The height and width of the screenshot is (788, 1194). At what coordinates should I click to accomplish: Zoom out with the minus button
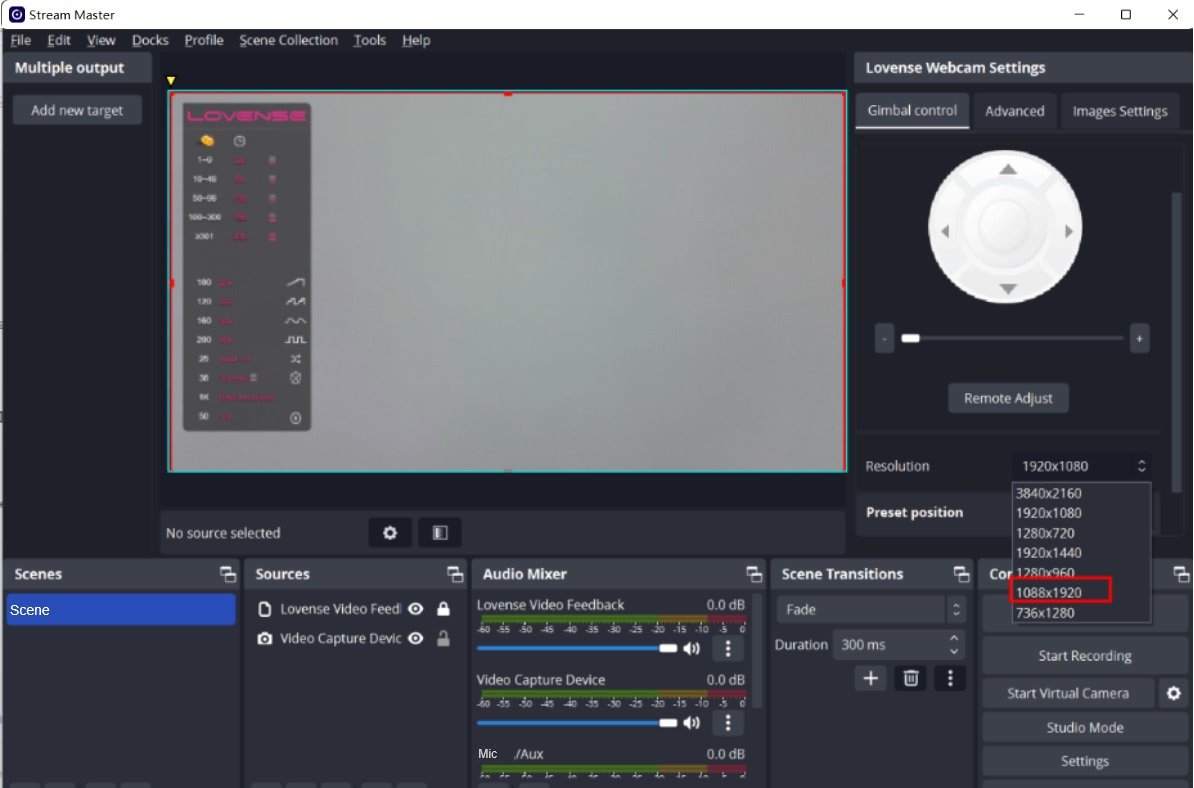point(884,339)
